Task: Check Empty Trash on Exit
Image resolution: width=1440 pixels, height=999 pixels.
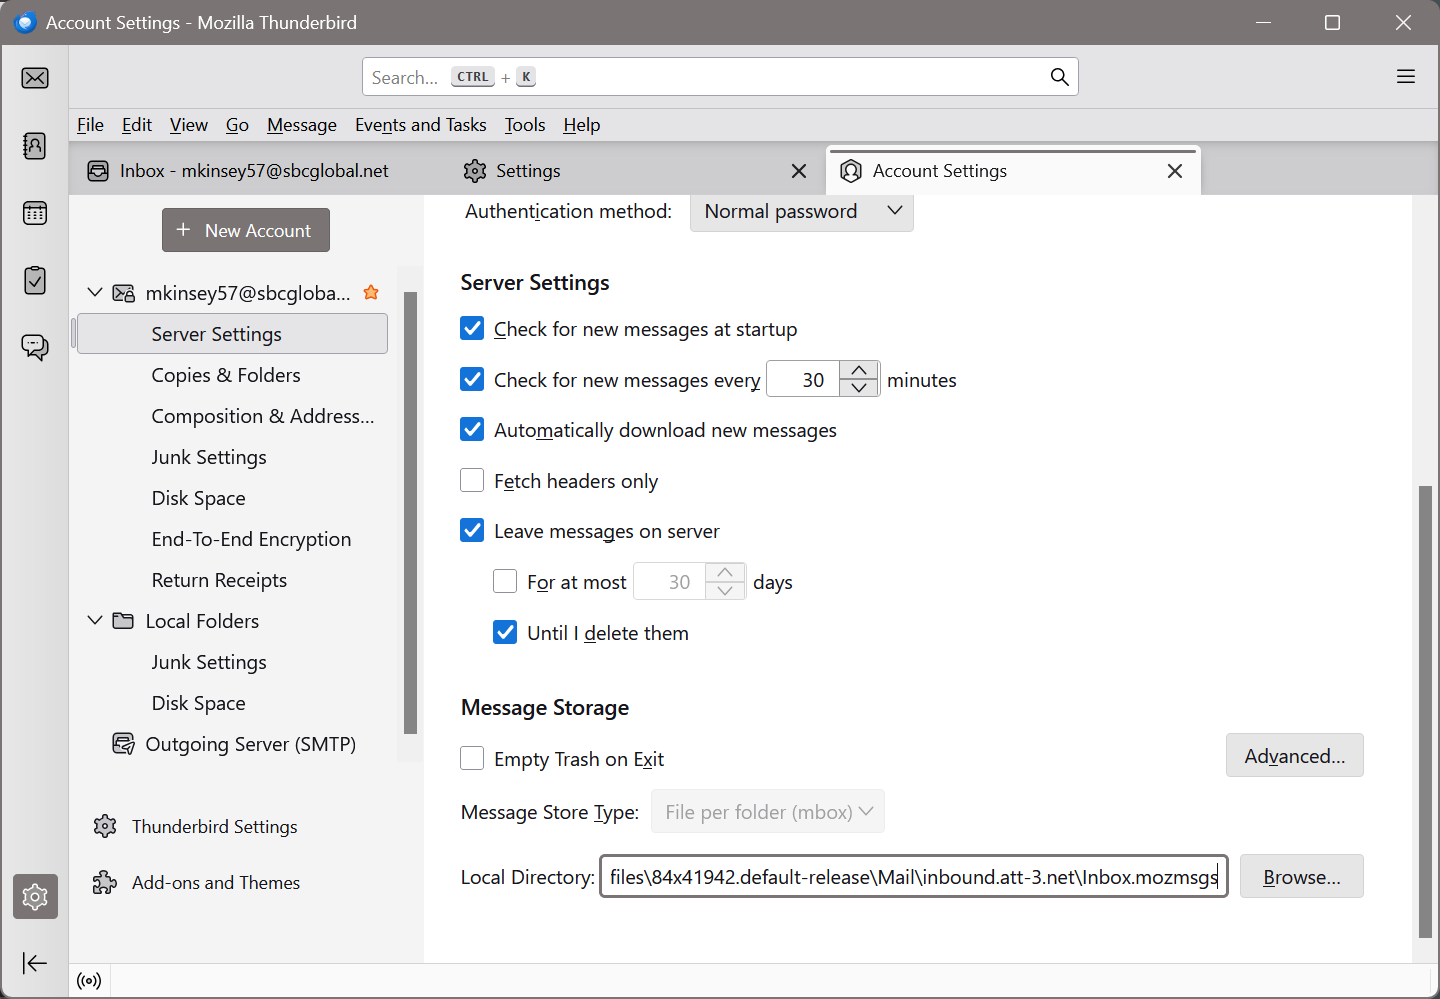Action: point(472,759)
